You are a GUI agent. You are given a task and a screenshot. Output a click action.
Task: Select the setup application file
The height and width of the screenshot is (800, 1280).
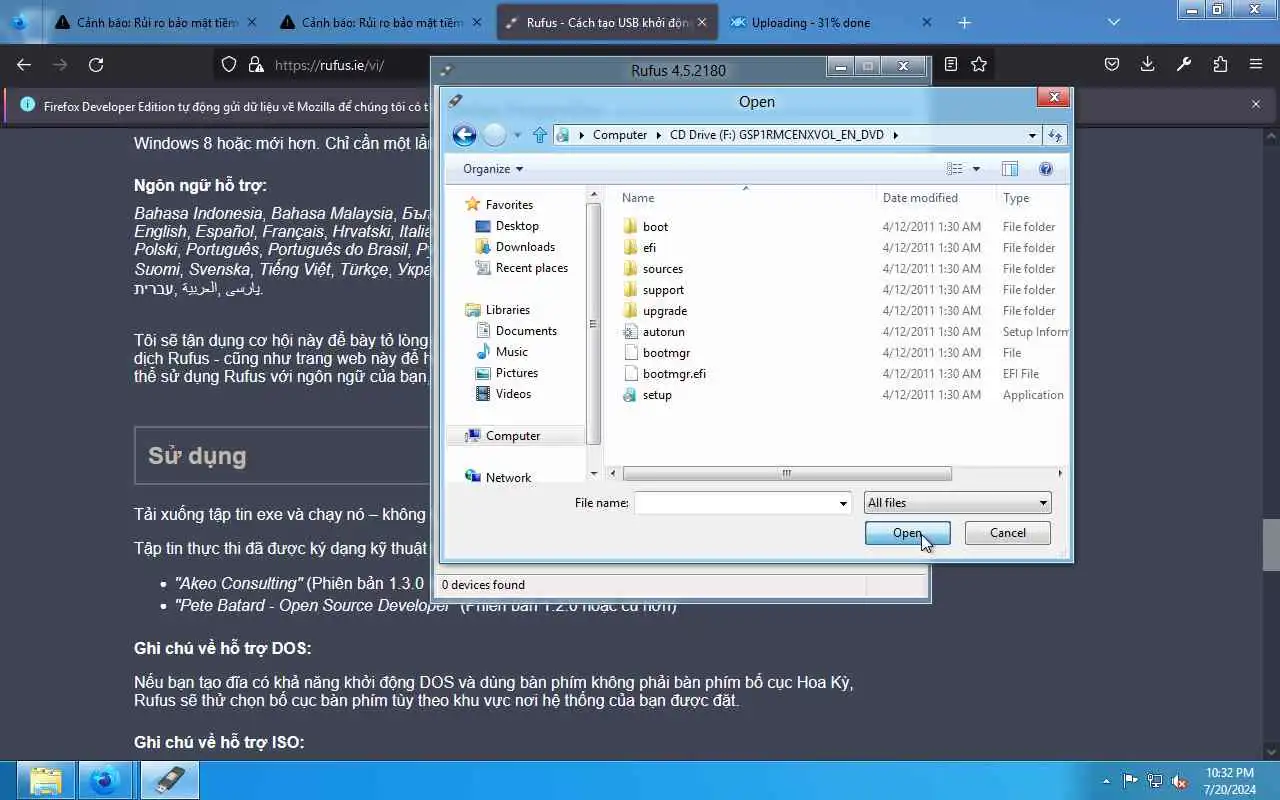pos(657,395)
